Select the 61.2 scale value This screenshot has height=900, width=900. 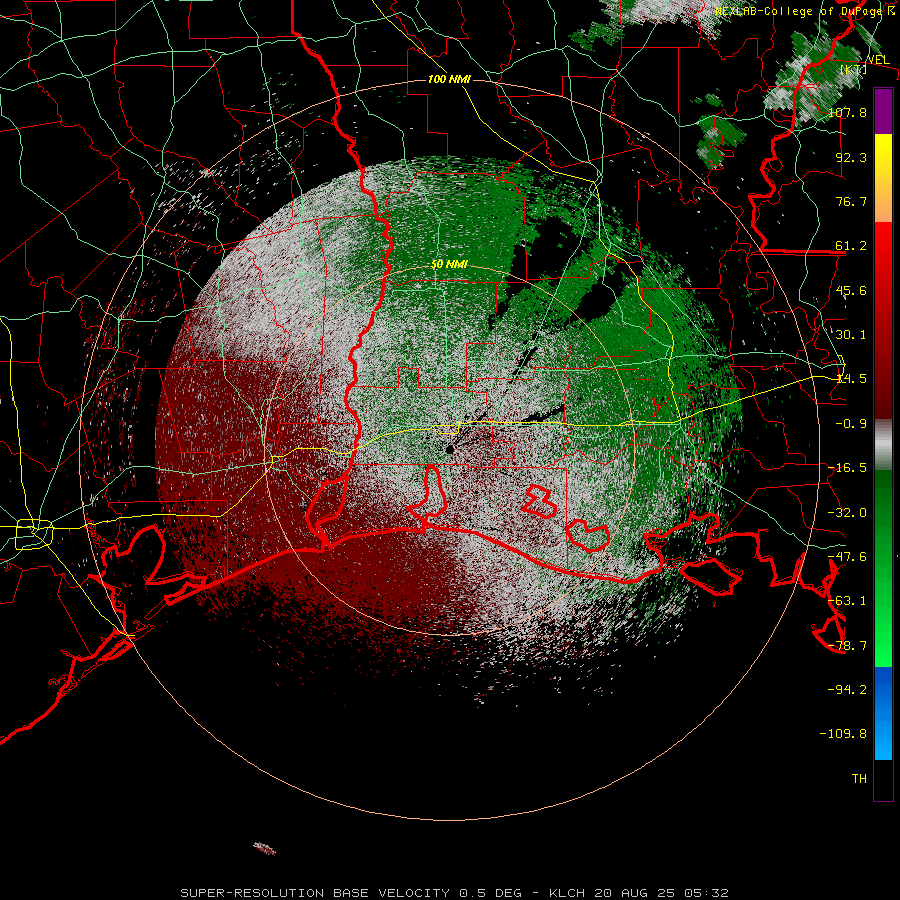851,246
